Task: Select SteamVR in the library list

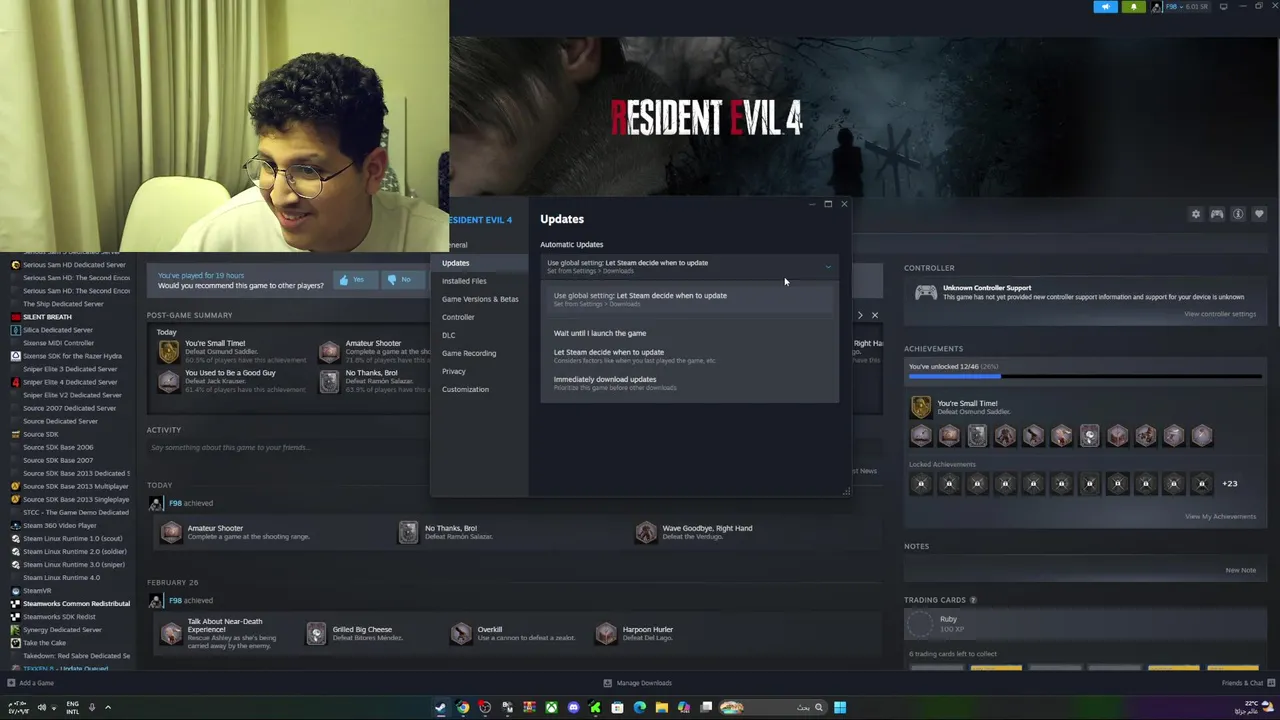Action: coord(37,591)
